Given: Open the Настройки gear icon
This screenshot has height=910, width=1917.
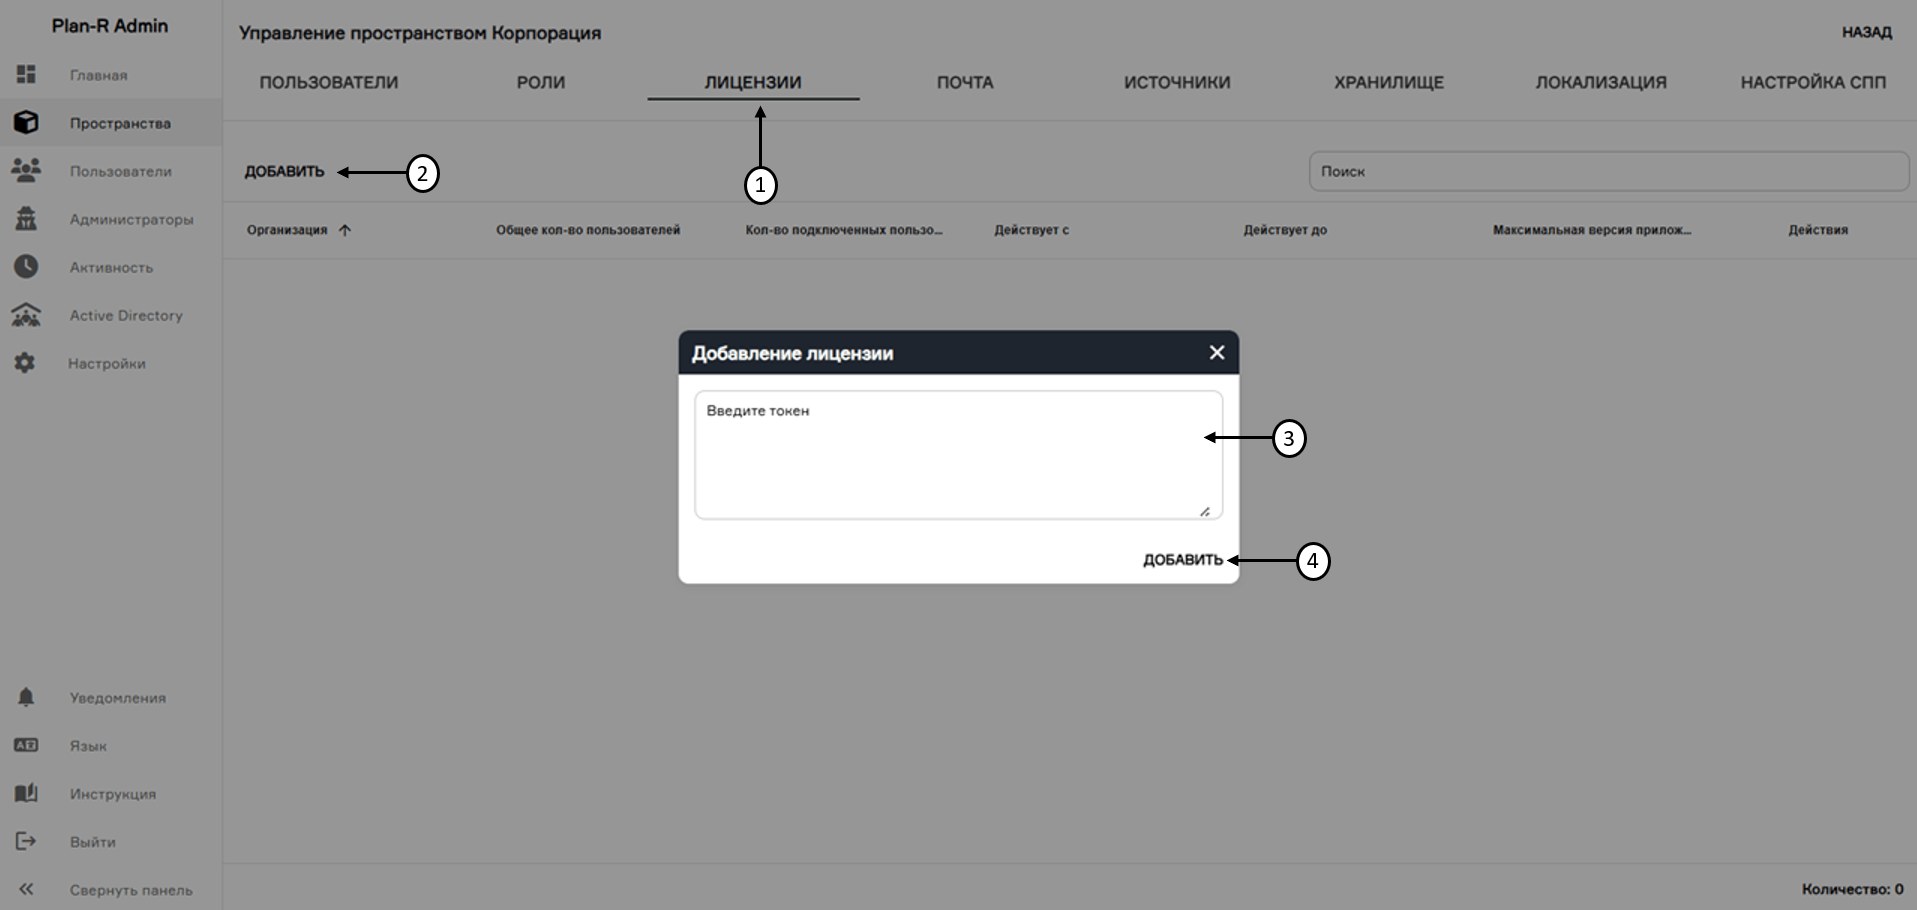Looking at the screenshot, I should pos(27,363).
